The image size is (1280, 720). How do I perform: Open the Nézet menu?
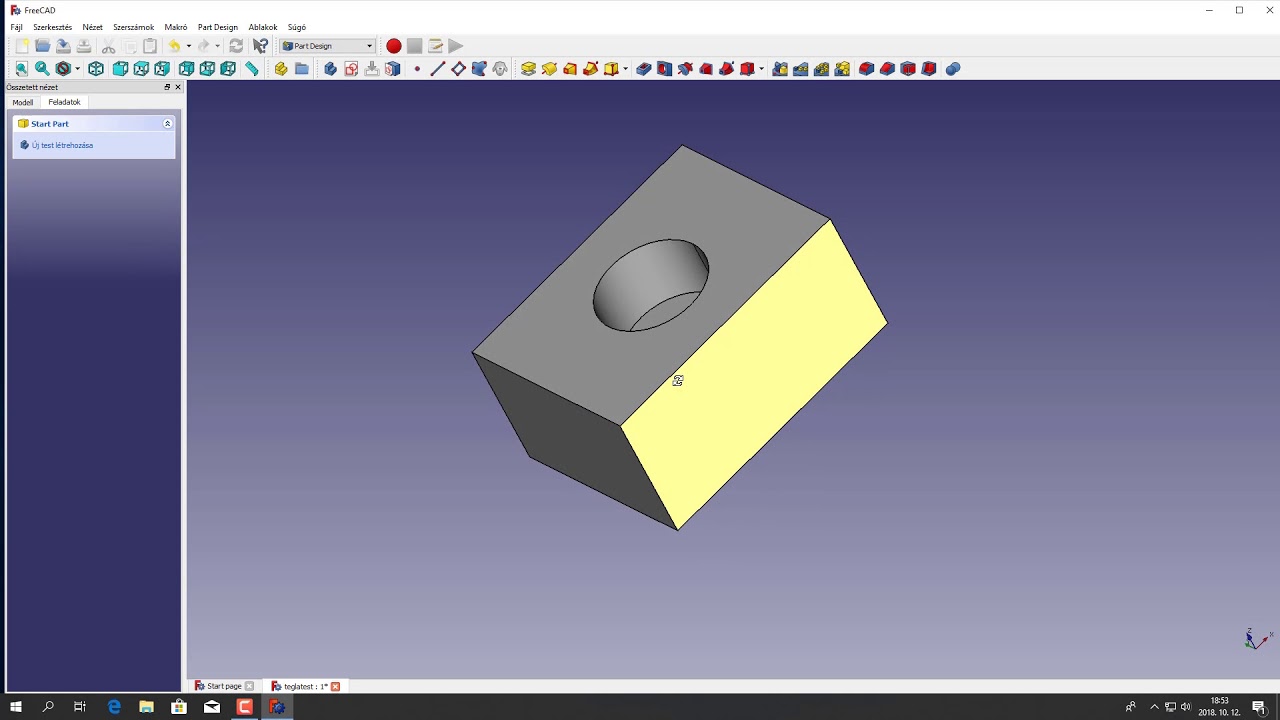pos(92,27)
